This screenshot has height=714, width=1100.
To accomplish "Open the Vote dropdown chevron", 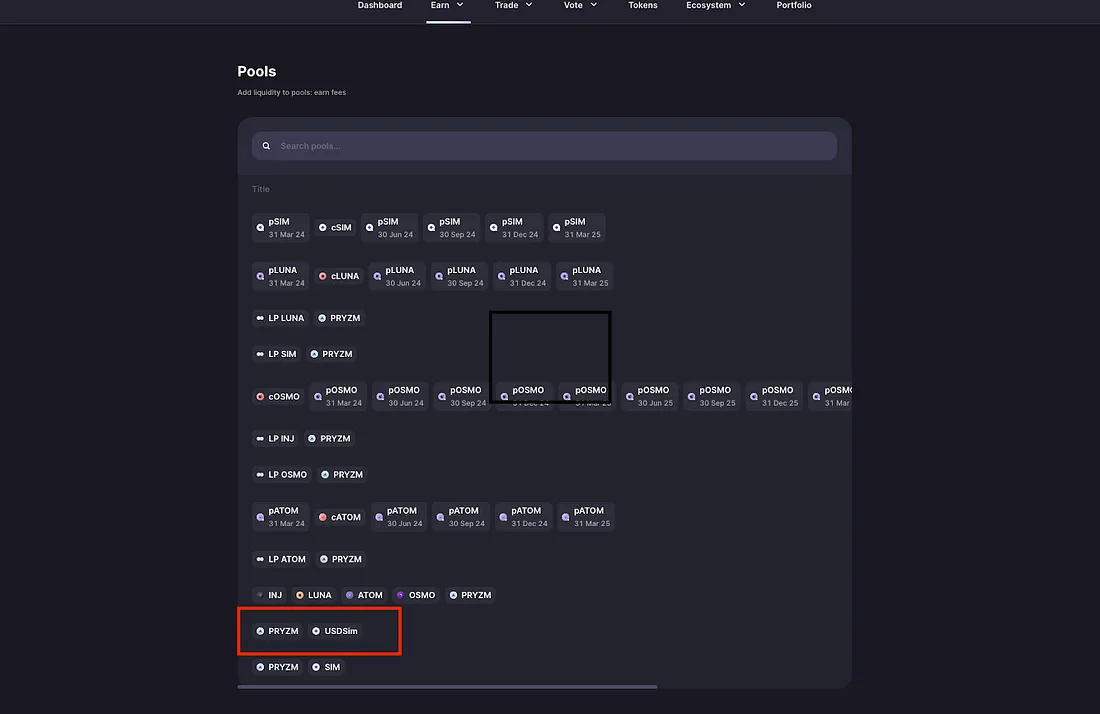I will click(x=594, y=6).
